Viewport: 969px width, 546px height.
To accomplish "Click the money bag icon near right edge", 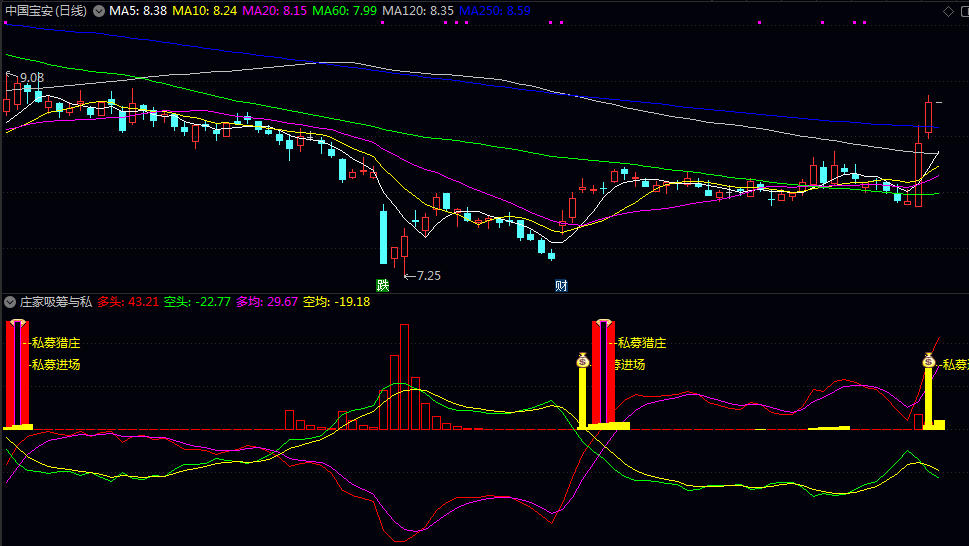I will click(x=928, y=360).
